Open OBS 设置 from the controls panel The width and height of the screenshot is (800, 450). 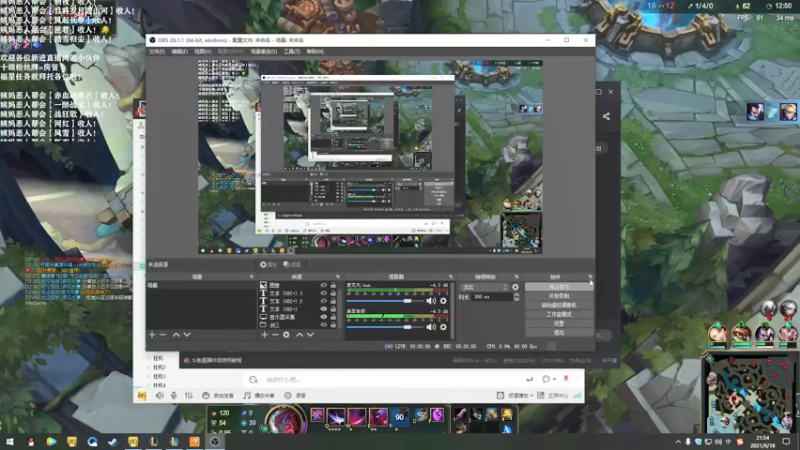pyautogui.click(x=559, y=323)
